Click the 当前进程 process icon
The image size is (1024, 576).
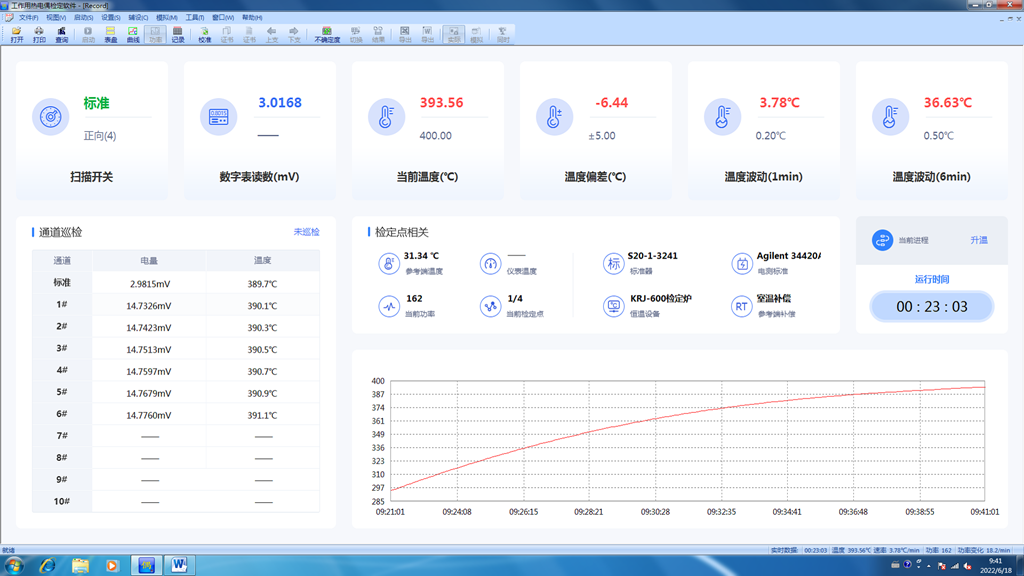(x=882, y=240)
